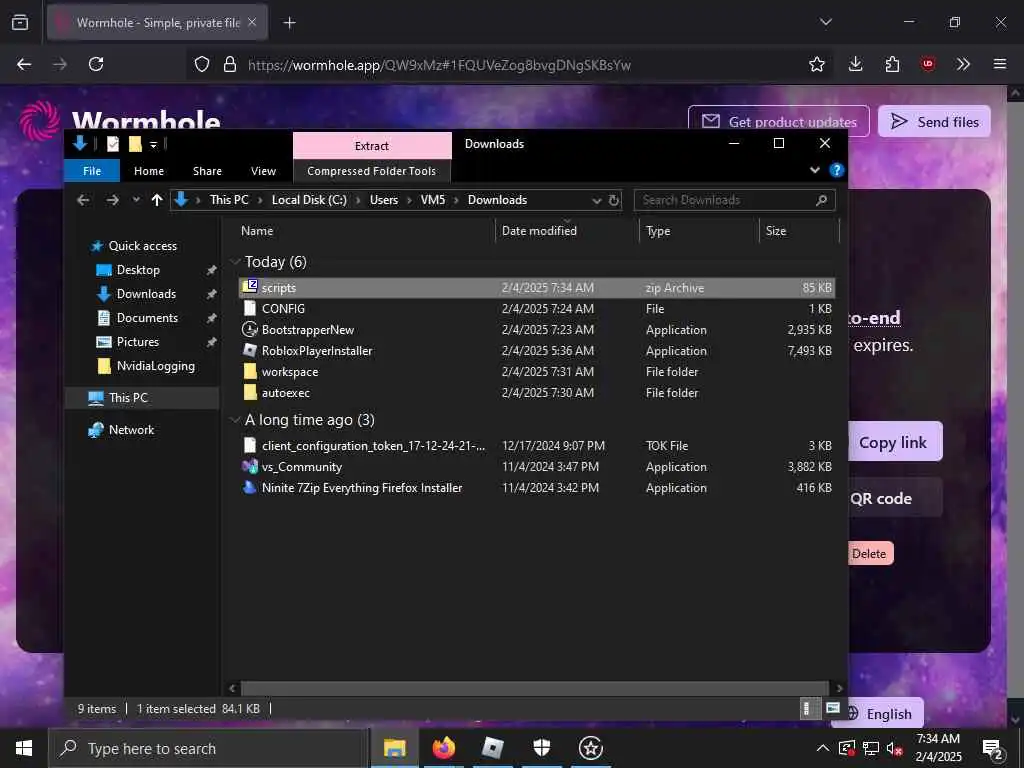1024x768 pixels.
Task: Select the Wormhole browser tab
Action: pos(157,23)
